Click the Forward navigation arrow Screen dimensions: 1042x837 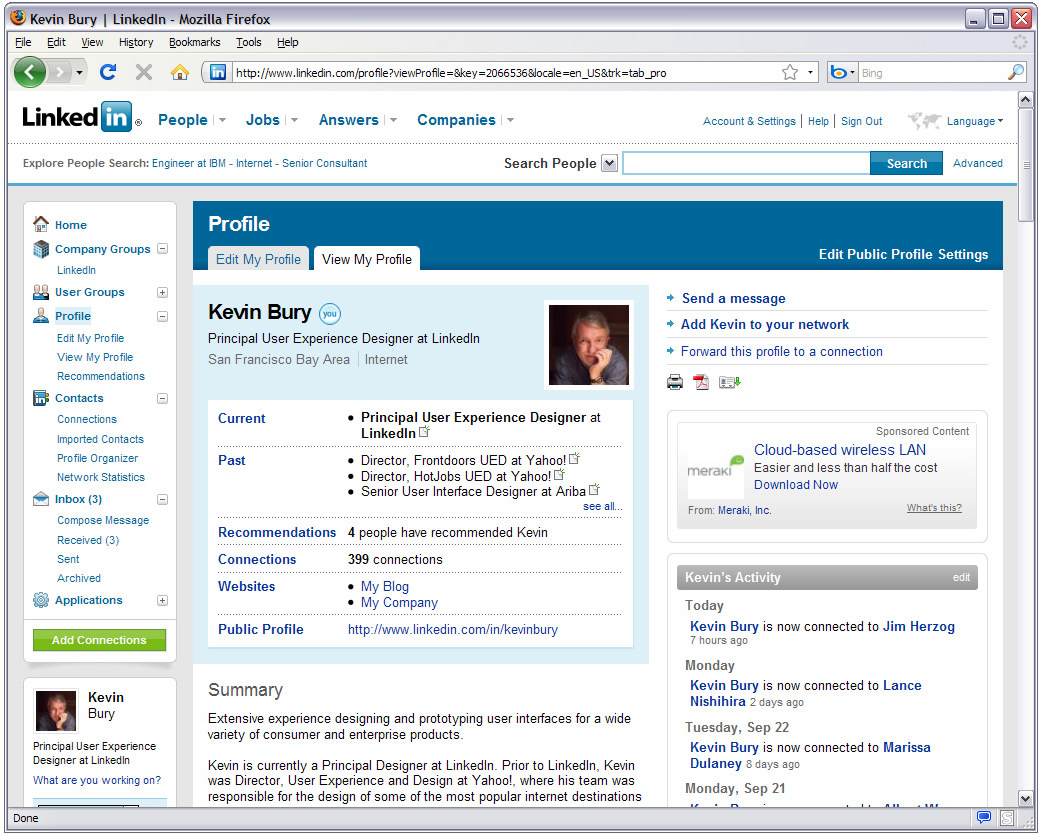click(59, 72)
